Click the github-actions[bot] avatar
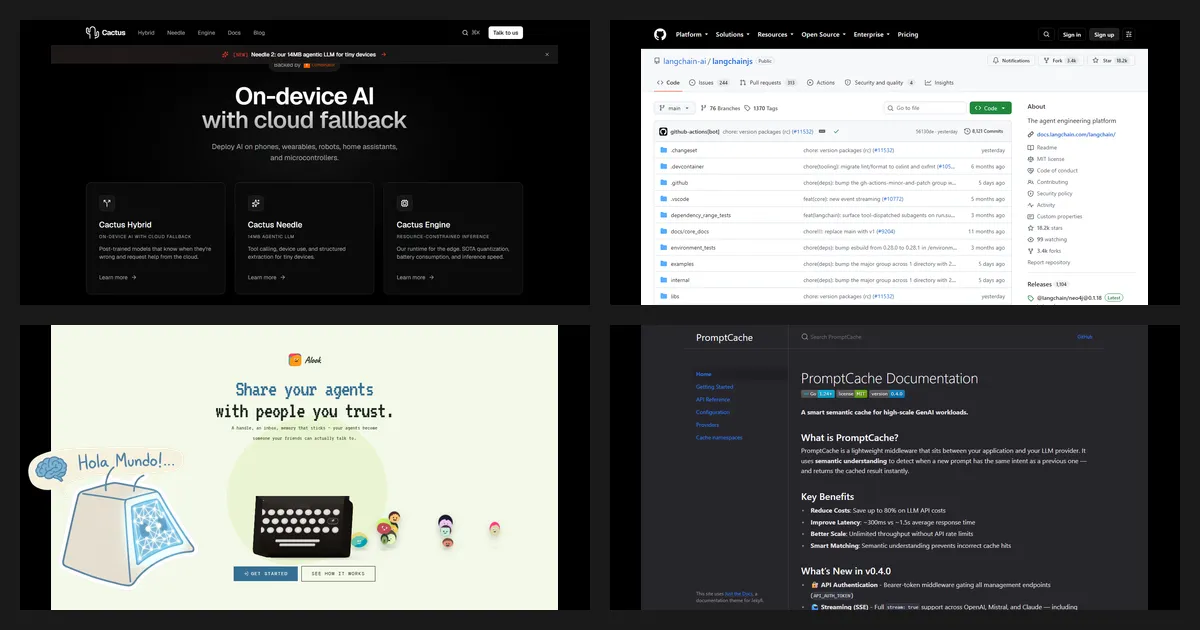This screenshot has height=630, width=1200. pos(663,131)
